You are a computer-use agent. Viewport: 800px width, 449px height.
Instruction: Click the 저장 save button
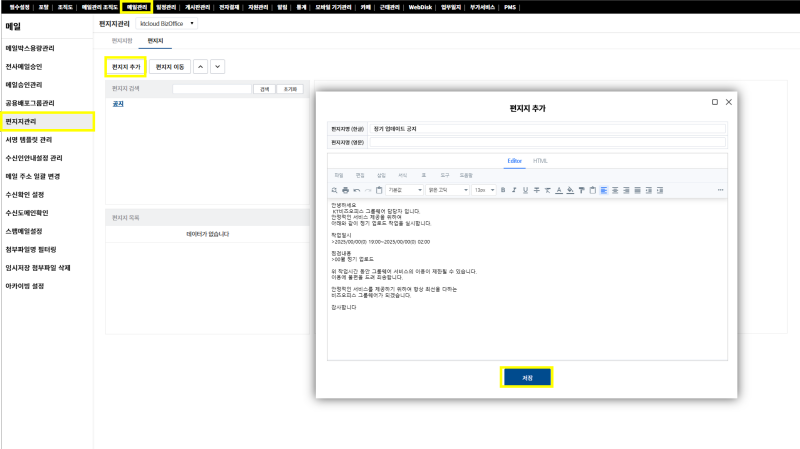click(526, 377)
